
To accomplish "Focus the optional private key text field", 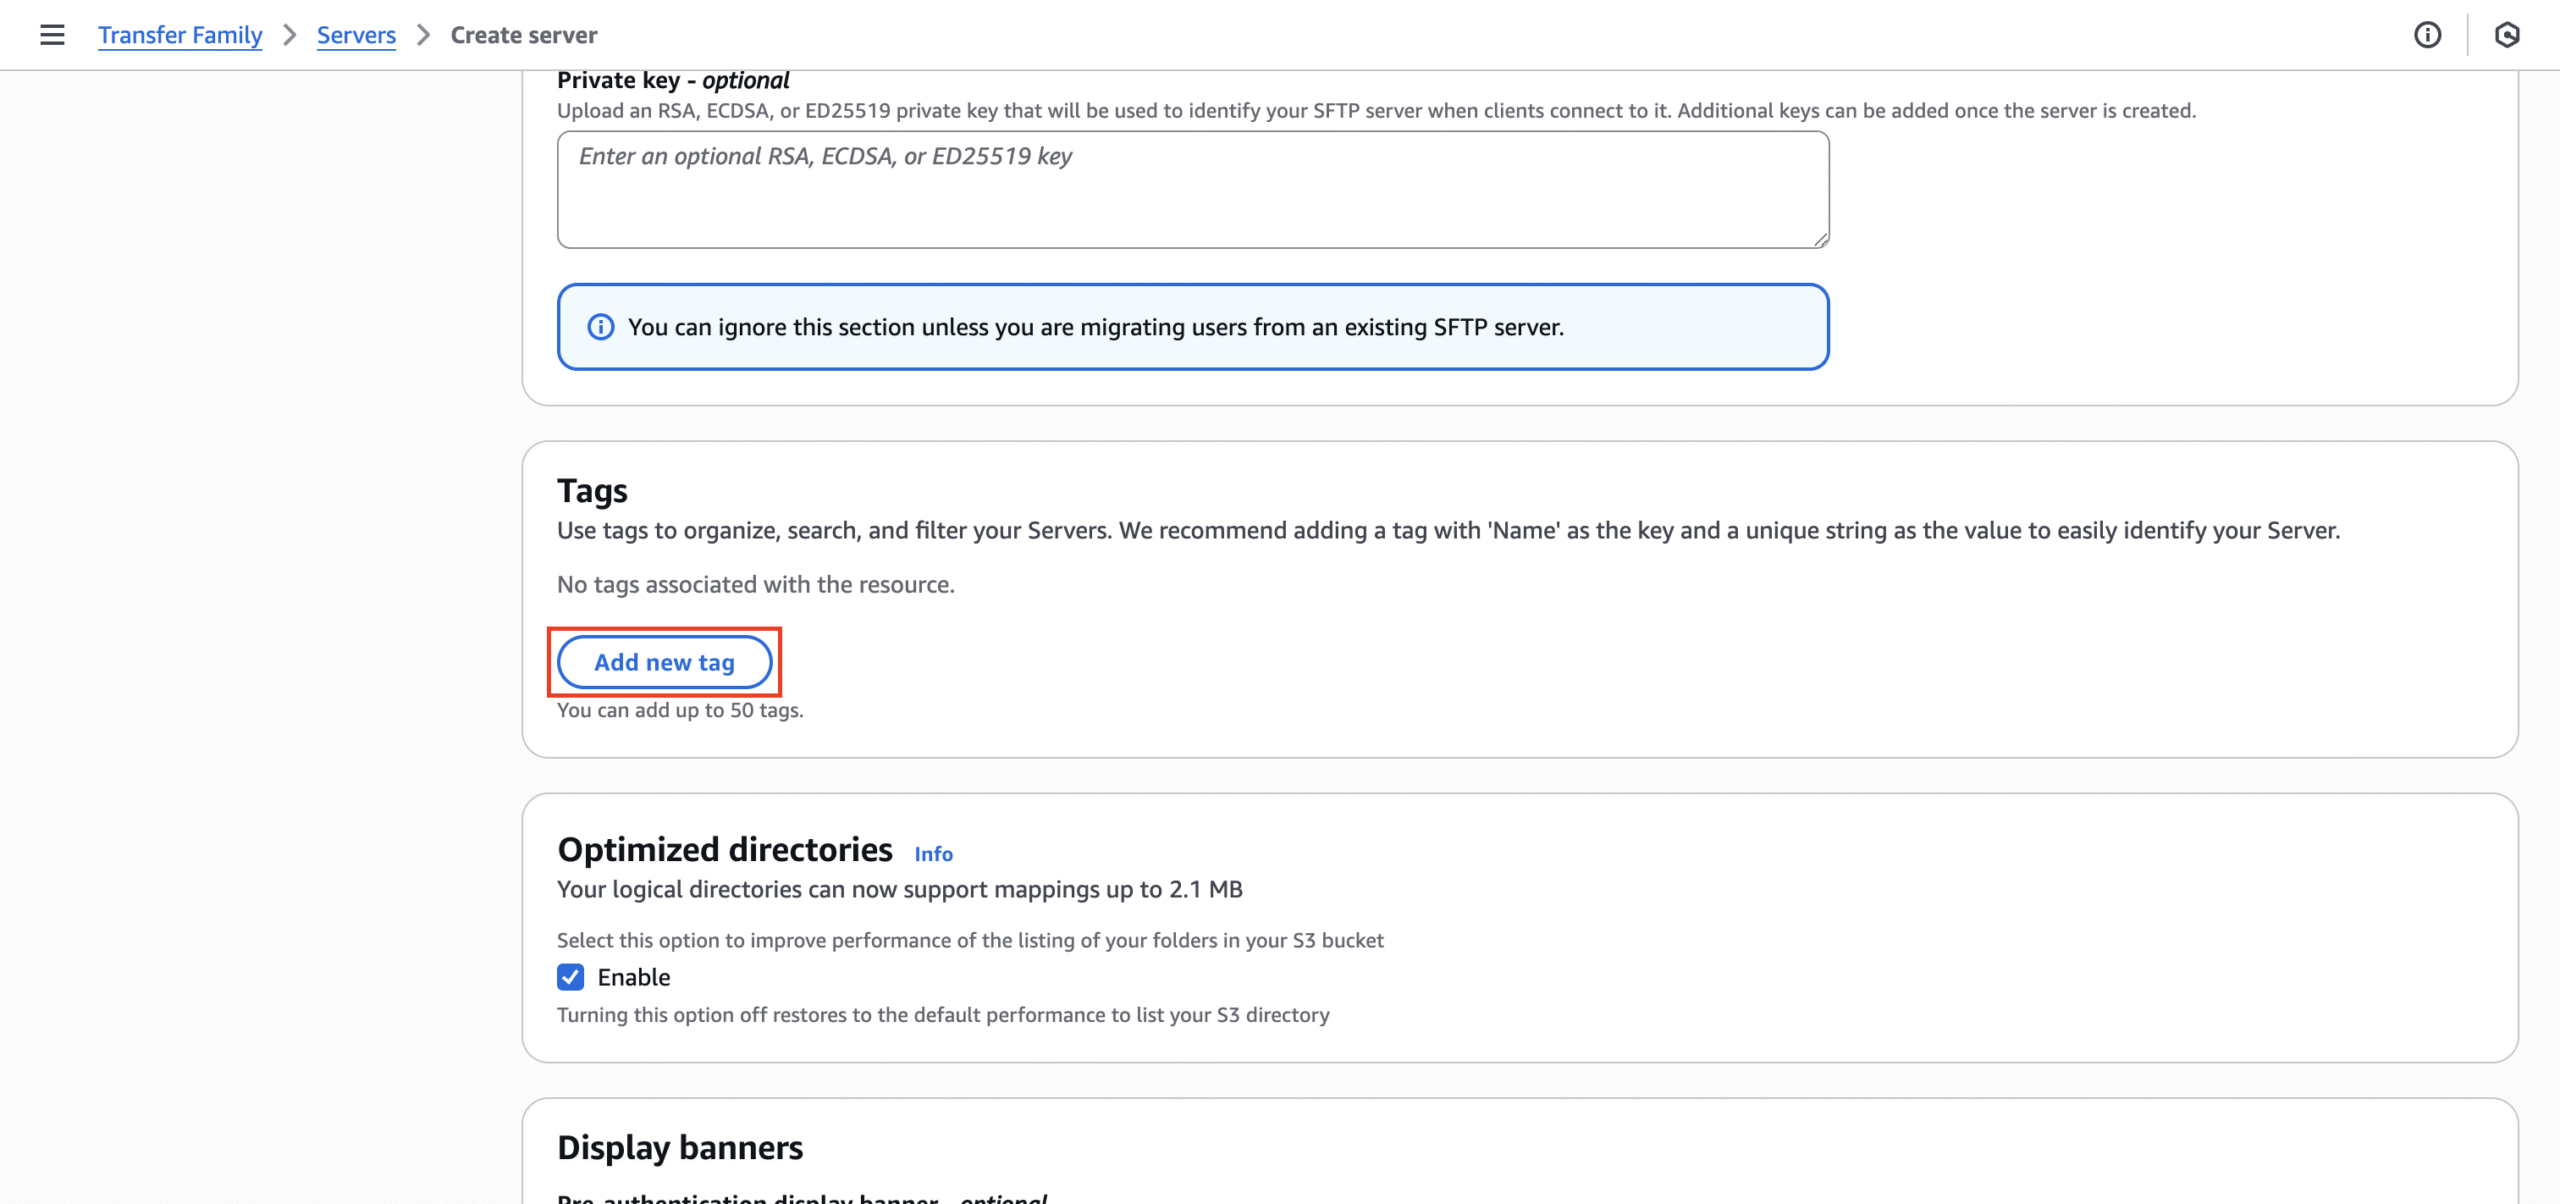I will coord(1192,190).
